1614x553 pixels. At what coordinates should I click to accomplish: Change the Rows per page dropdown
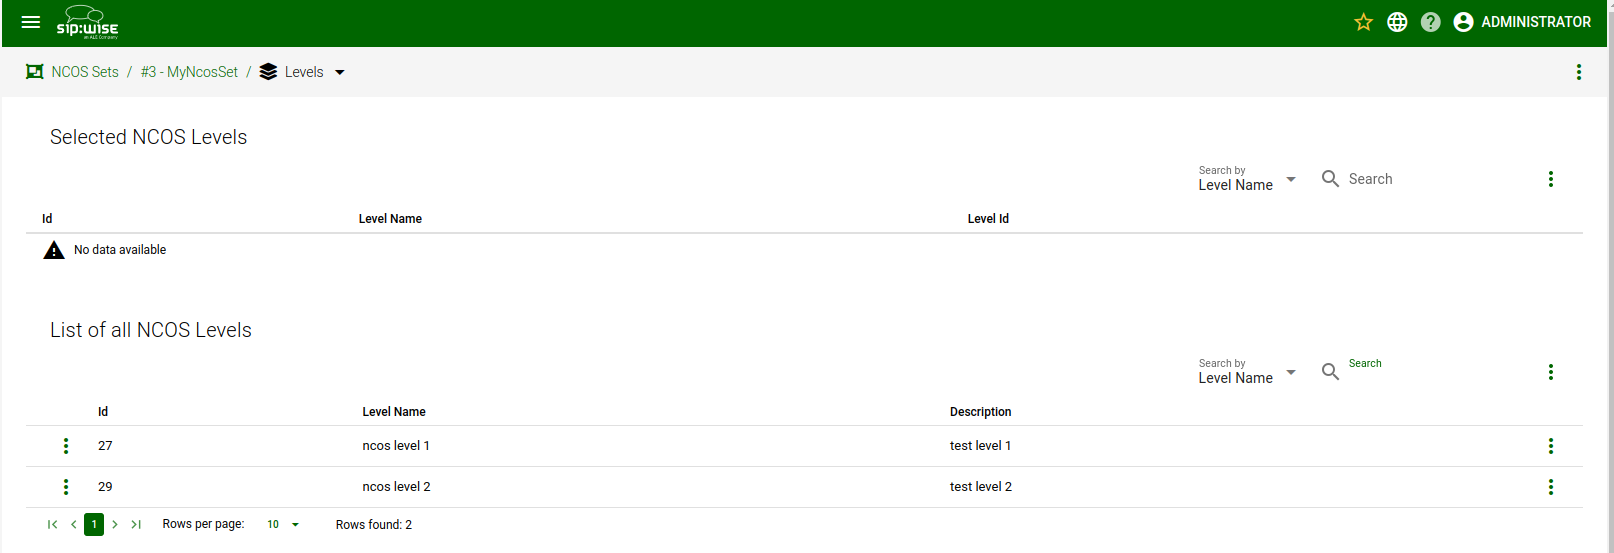pyautogui.click(x=283, y=524)
